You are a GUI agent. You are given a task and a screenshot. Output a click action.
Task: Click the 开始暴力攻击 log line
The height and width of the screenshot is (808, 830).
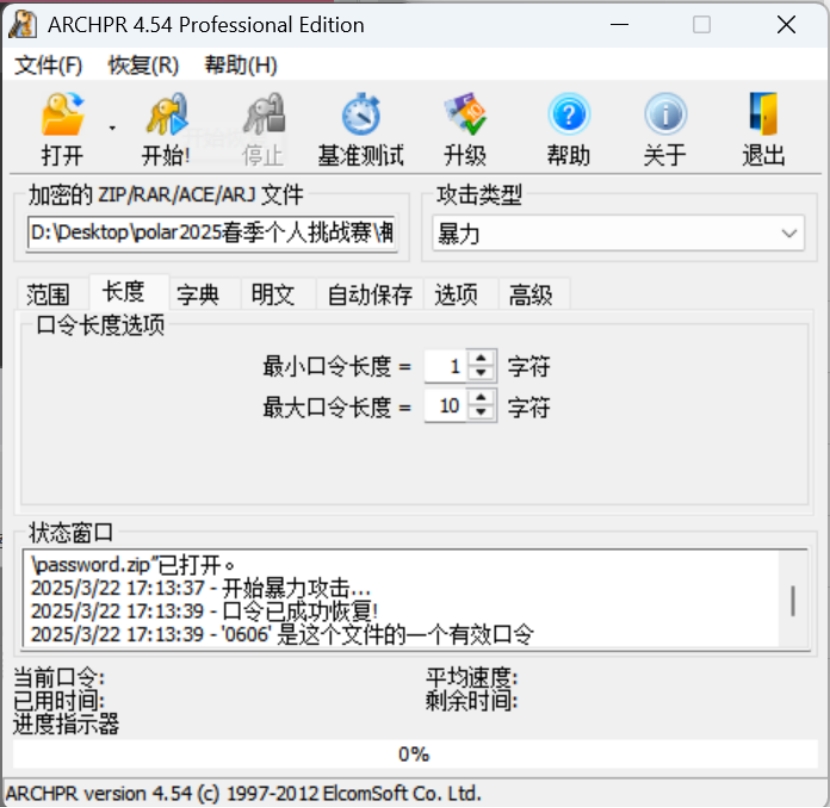(201, 588)
